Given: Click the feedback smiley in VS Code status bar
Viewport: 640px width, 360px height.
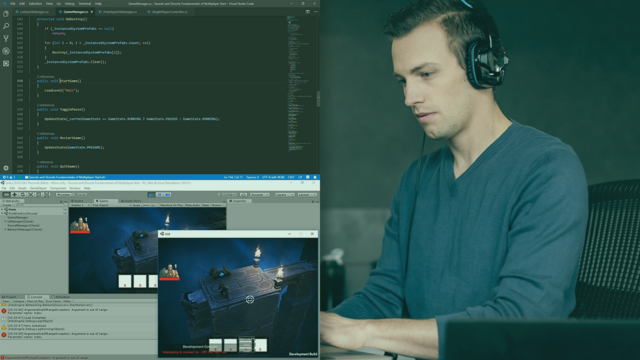Looking at the screenshot, I should point(308,177).
